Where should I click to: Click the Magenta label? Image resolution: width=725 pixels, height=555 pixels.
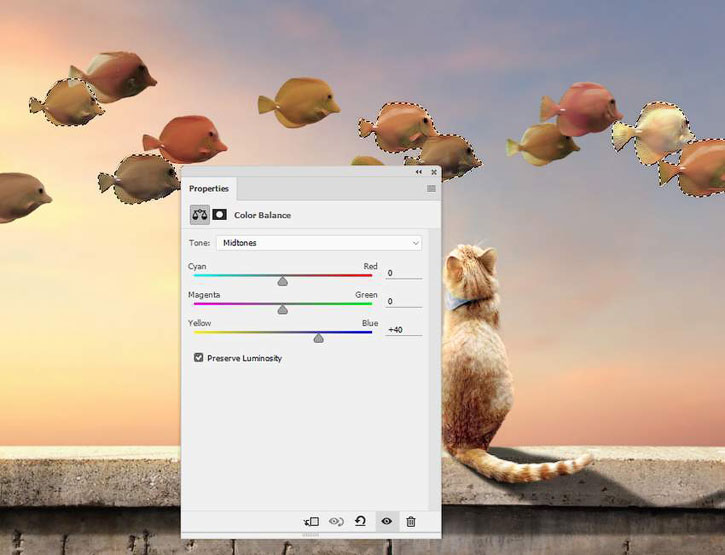click(x=204, y=295)
